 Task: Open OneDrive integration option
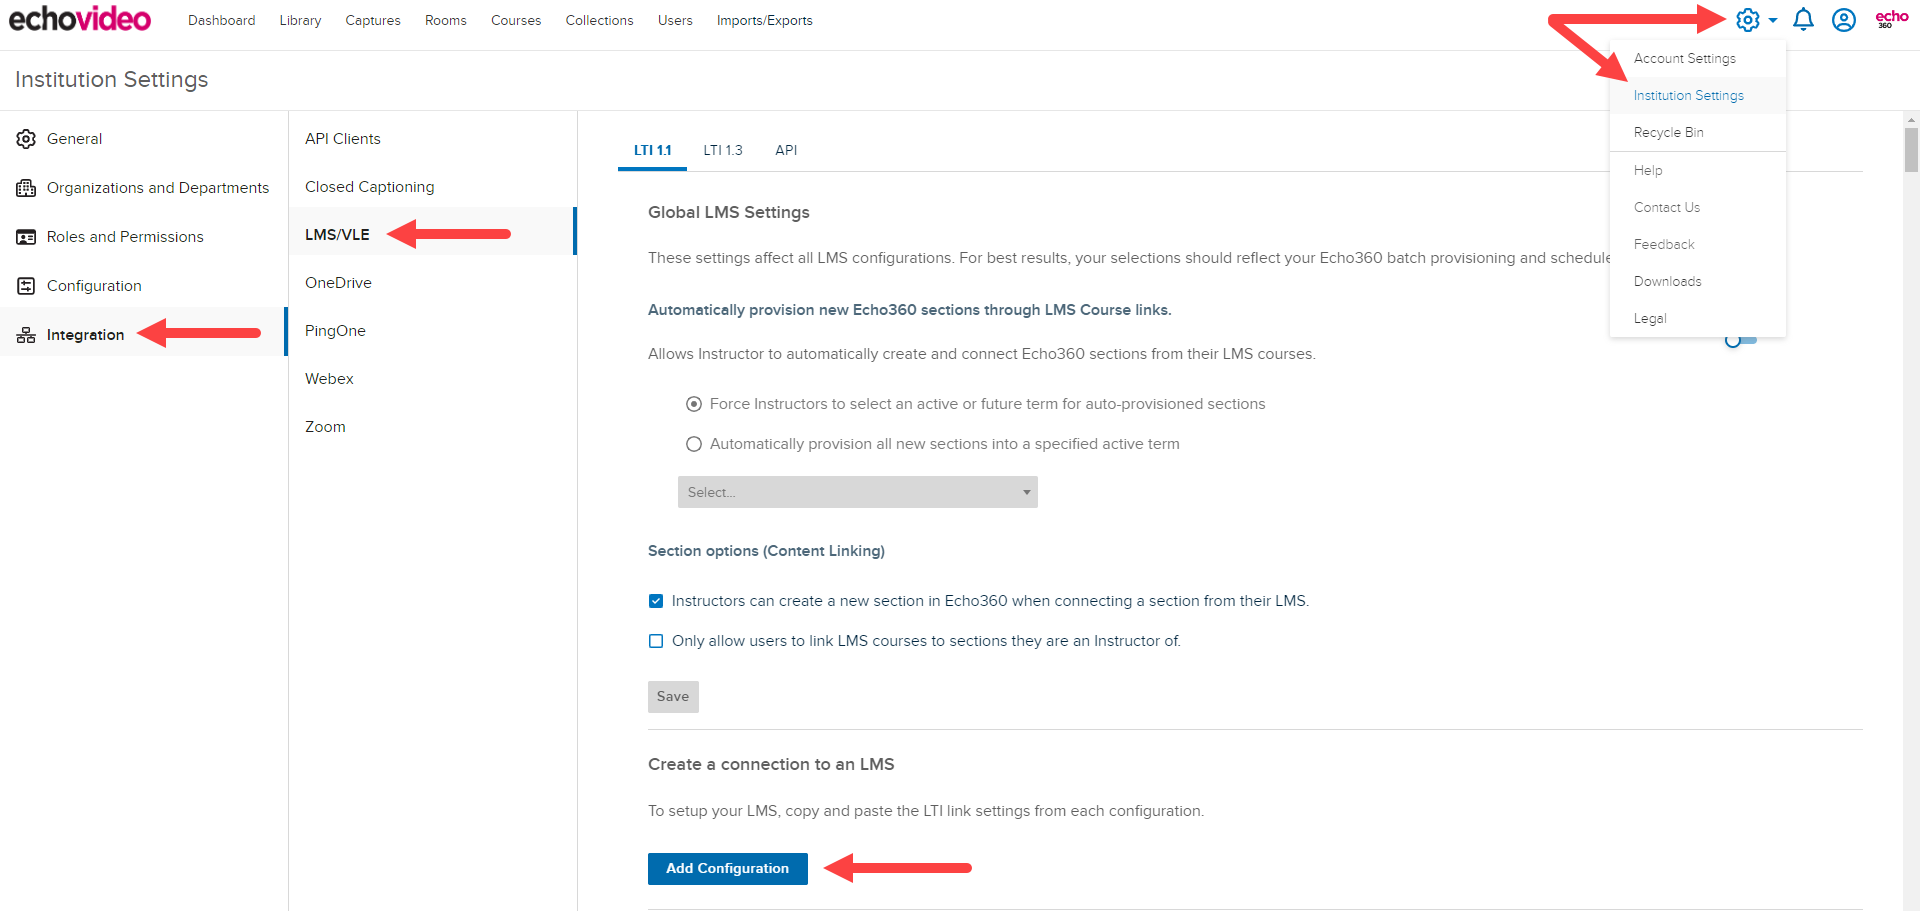coord(433,283)
